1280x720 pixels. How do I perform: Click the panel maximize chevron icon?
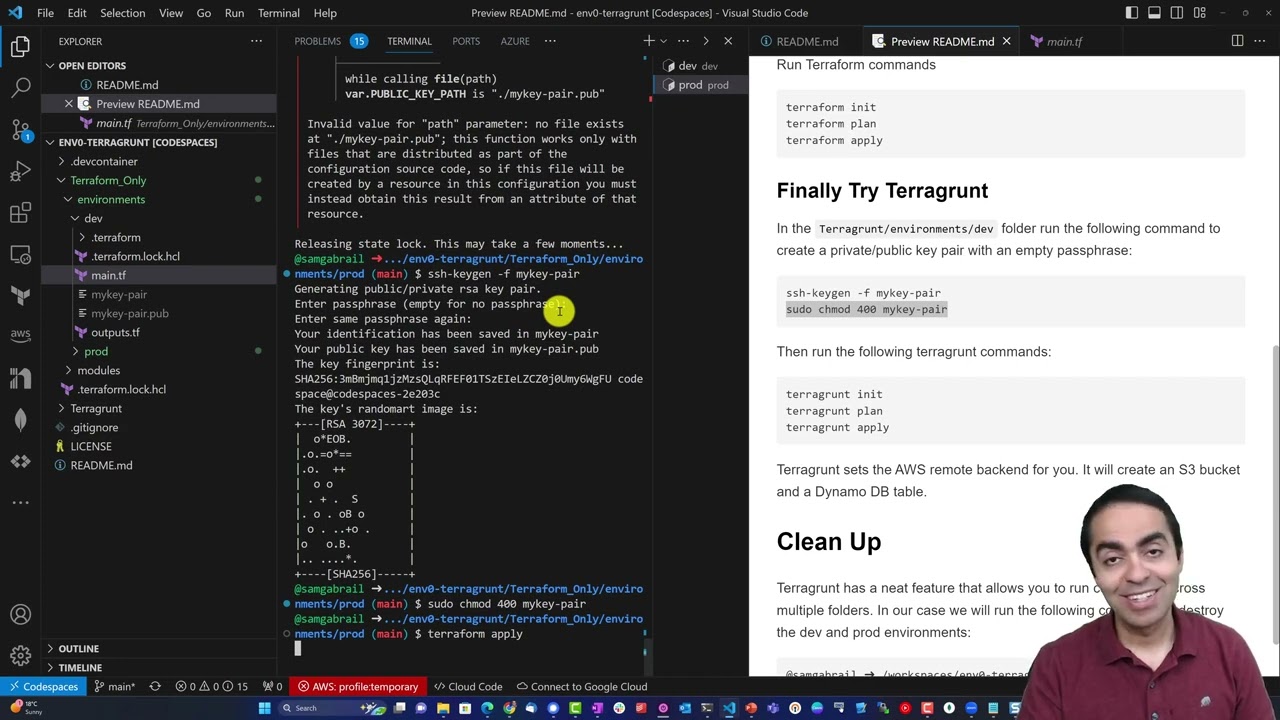pyautogui.click(x=706, y=41)
